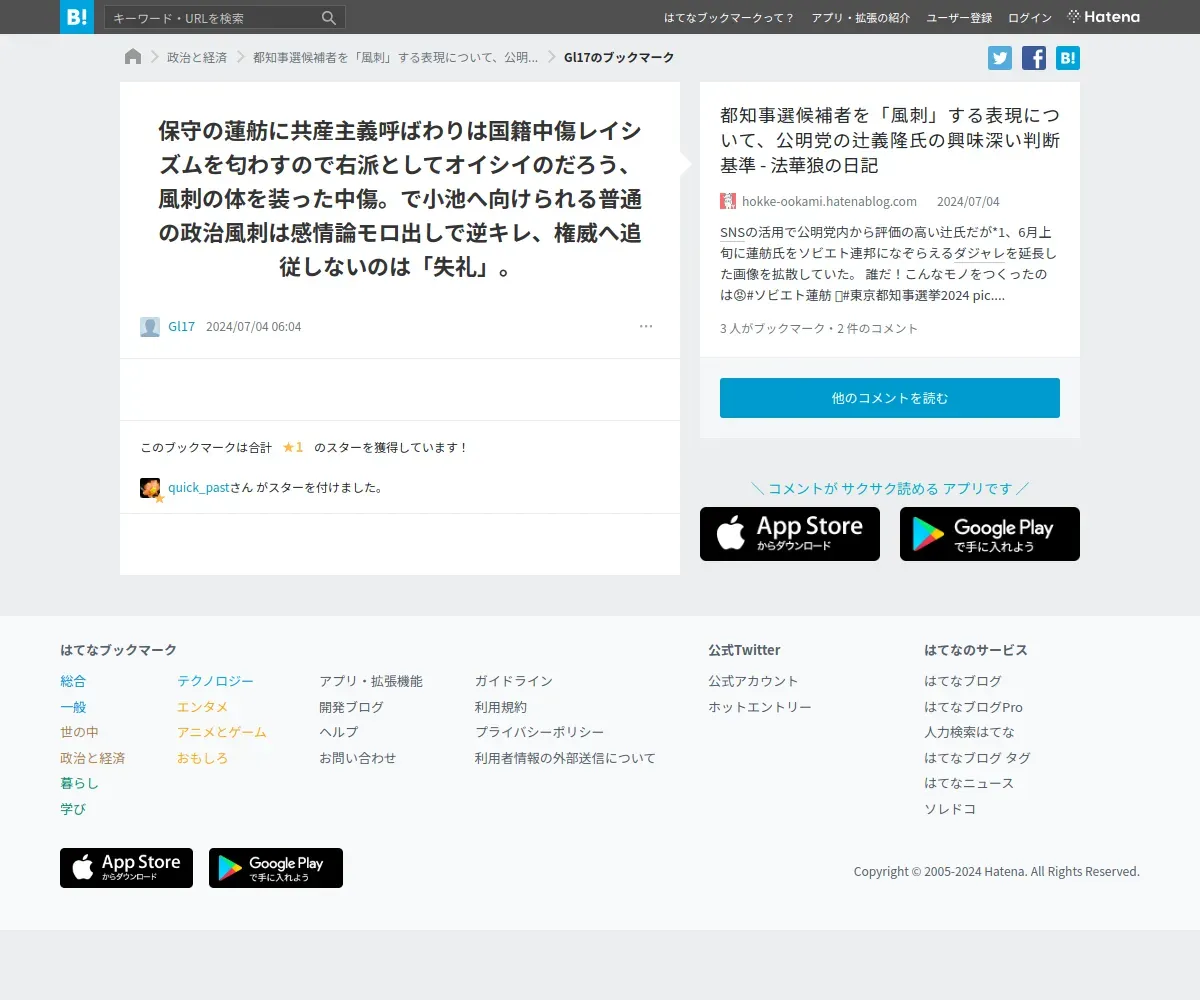Click the blue B! bookmark share icon
The image size is (1200, 1000).
point(1068,58)
